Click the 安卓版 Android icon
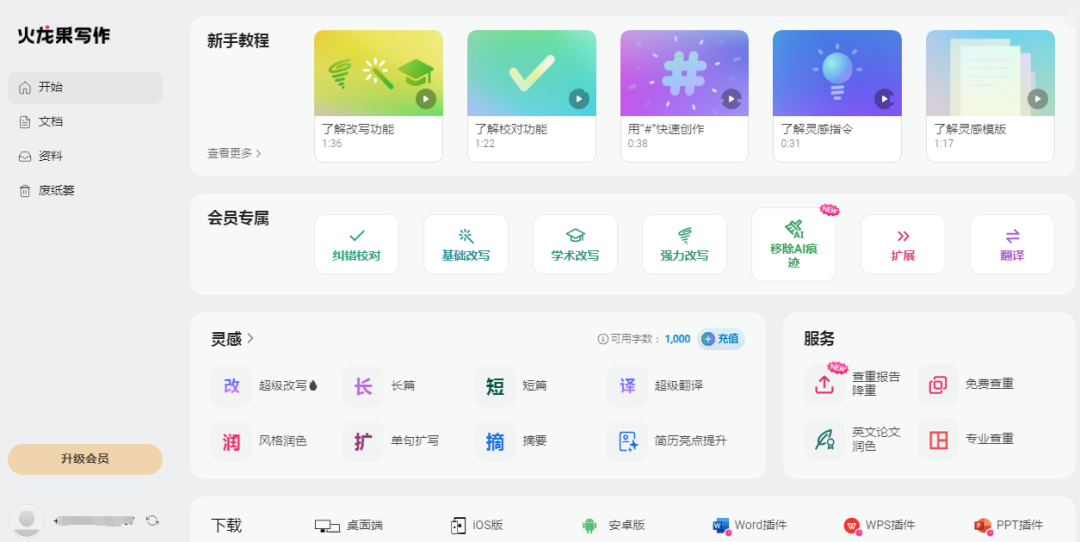Screen dimensions: 1080x542 click(589, 525)
